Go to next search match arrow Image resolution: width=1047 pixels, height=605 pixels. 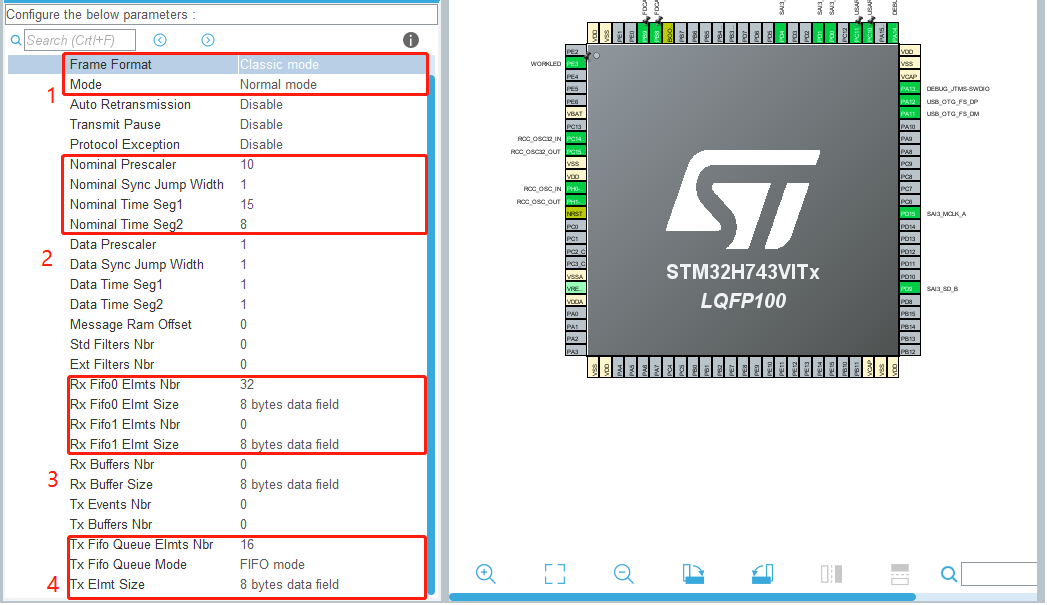click(x=208, y=39)
